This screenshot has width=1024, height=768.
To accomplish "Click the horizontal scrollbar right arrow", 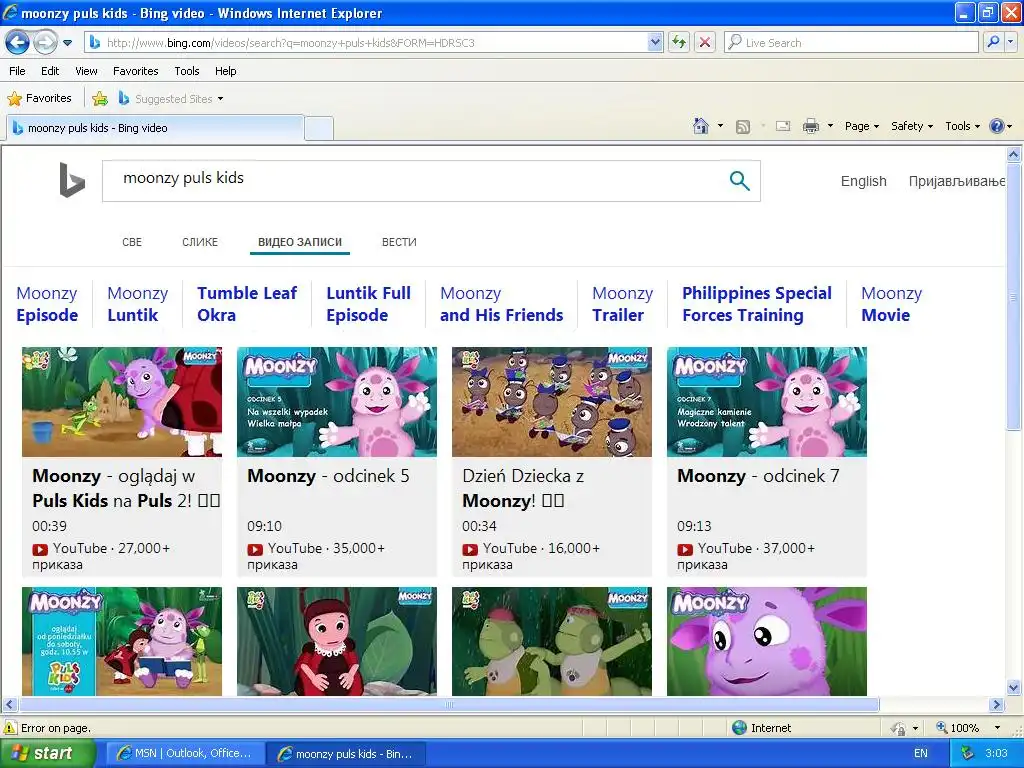I will (997, 705).
